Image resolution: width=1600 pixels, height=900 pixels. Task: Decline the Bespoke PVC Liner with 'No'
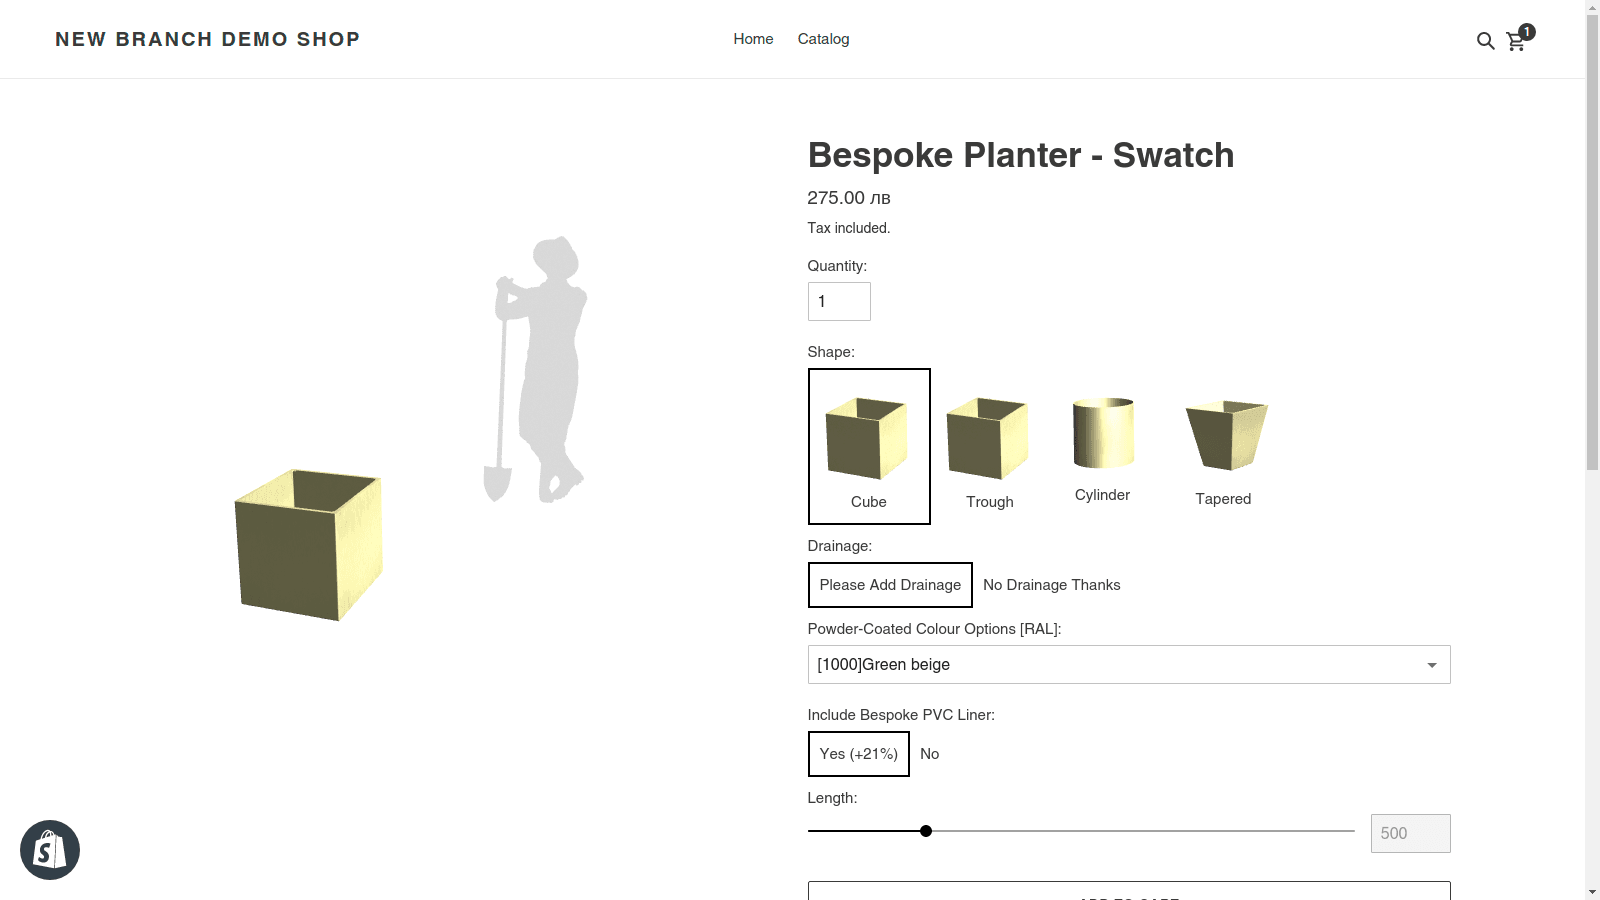tap(929, 754)
